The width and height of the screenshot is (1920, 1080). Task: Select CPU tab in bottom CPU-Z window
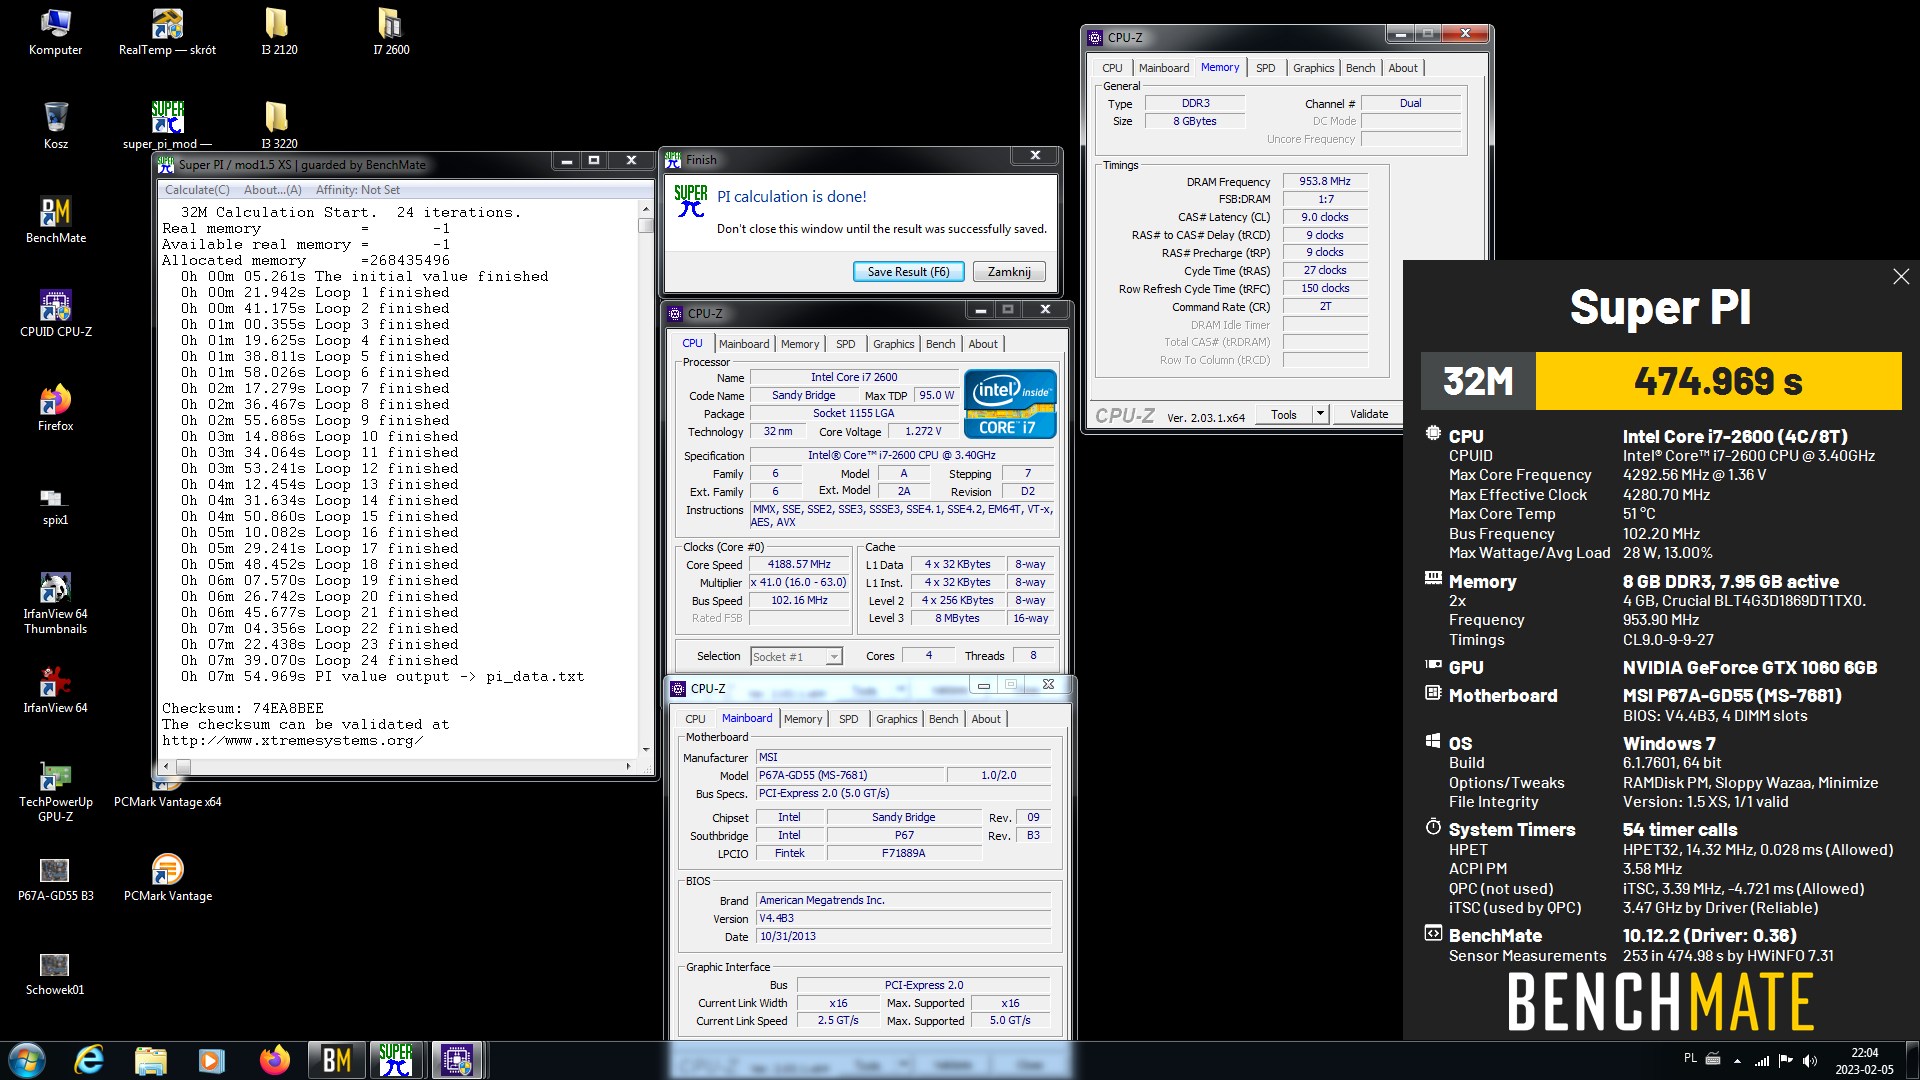pos(695,719)
